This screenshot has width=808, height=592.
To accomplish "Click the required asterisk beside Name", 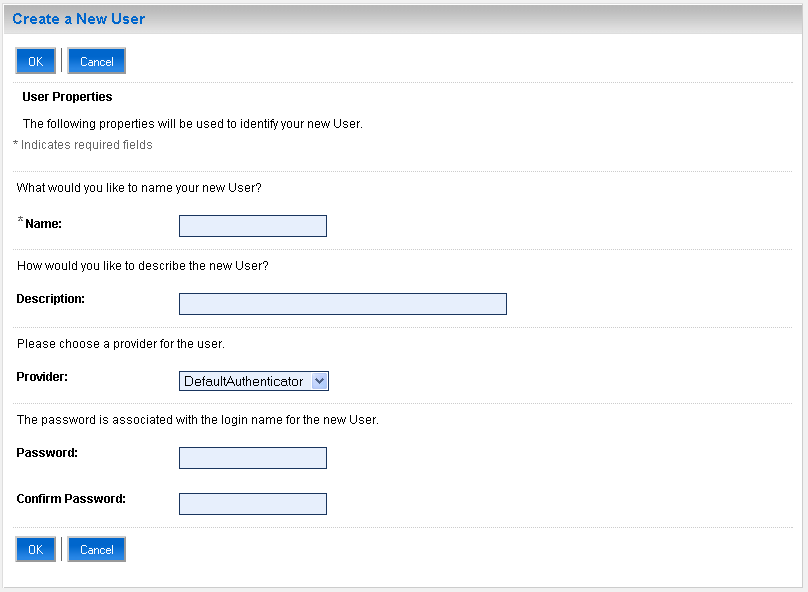I will coord(20,221).
